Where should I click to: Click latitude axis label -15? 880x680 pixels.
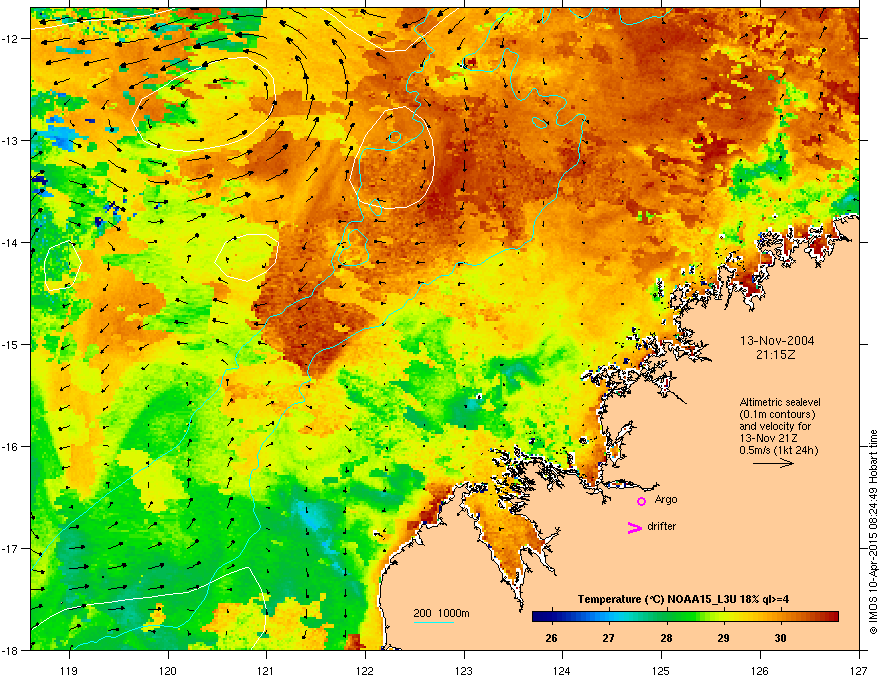pos(10,344)
